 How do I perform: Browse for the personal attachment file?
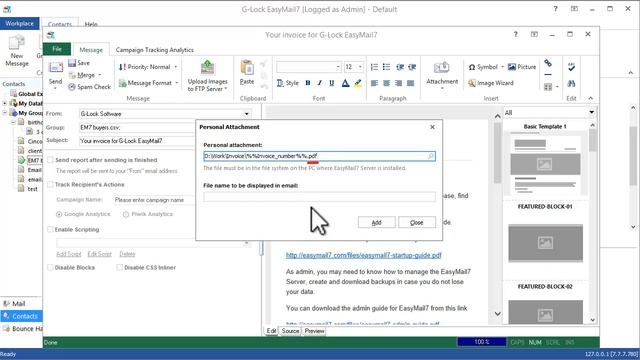[x=431, y=156]
